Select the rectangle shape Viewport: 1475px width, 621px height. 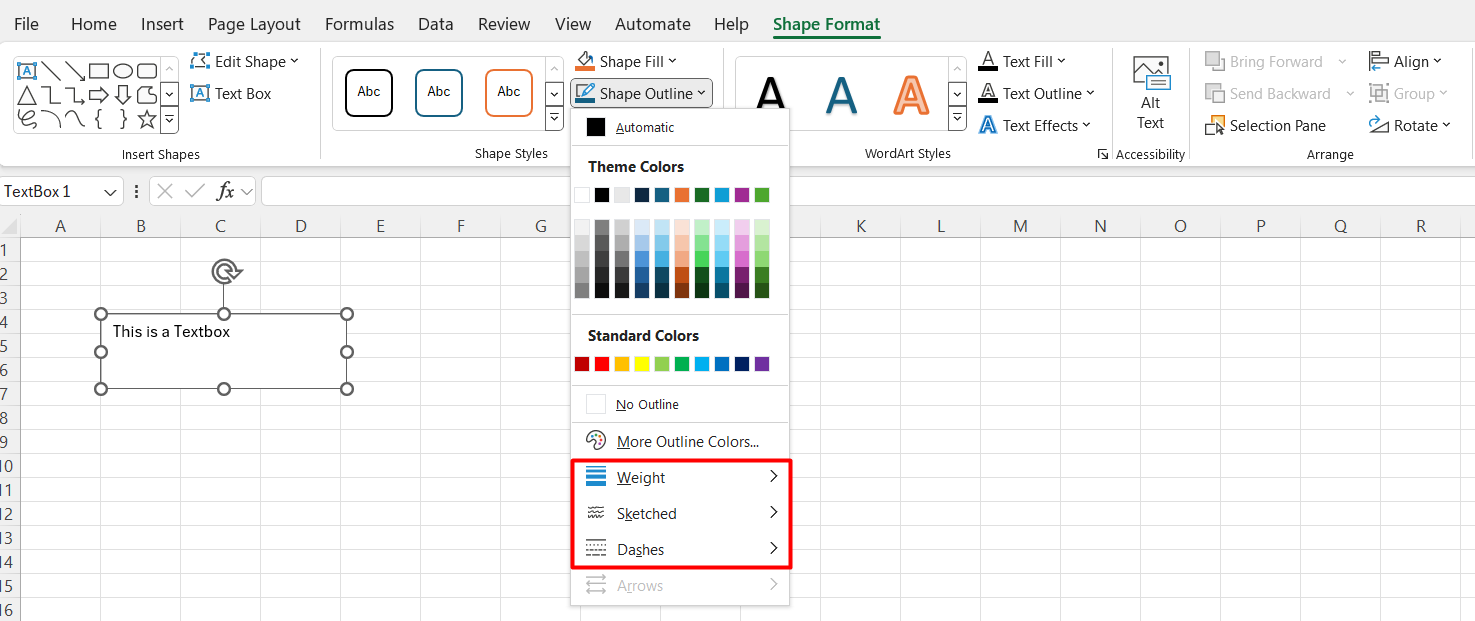click(x=99, y=71)
